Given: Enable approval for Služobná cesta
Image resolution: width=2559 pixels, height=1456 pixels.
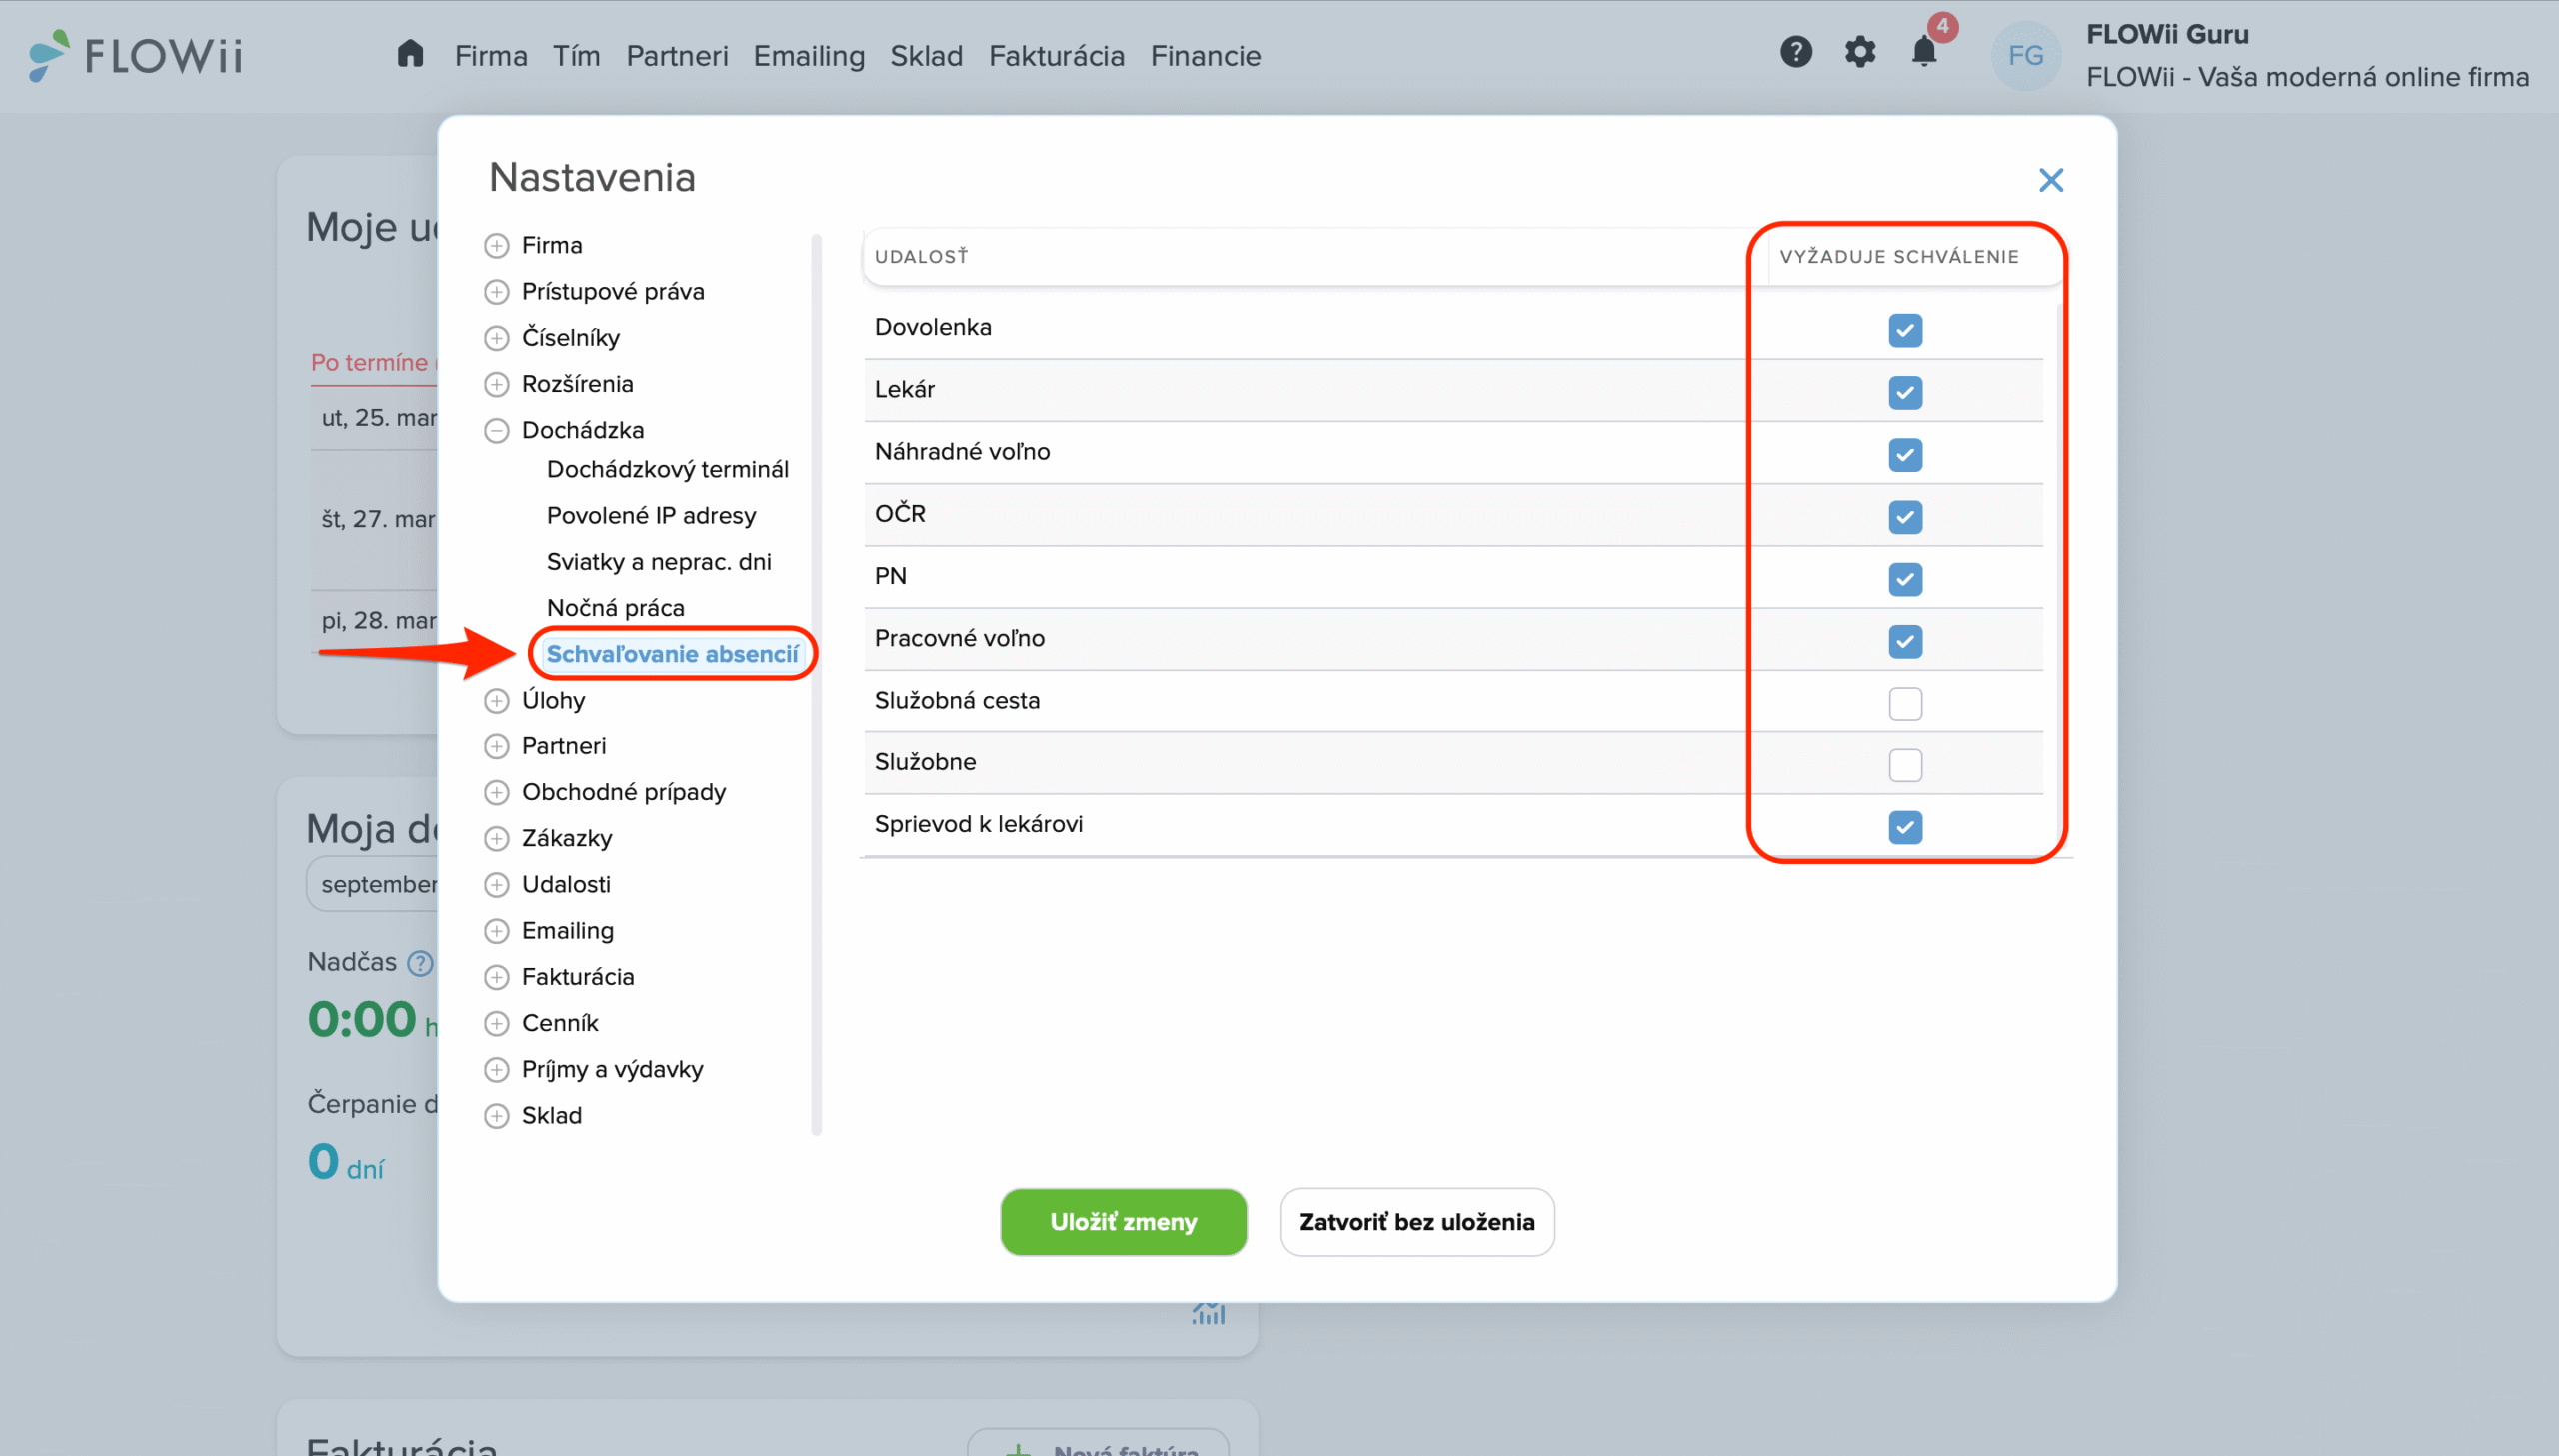Looking at the screenshot, I should coord(1905,703).
